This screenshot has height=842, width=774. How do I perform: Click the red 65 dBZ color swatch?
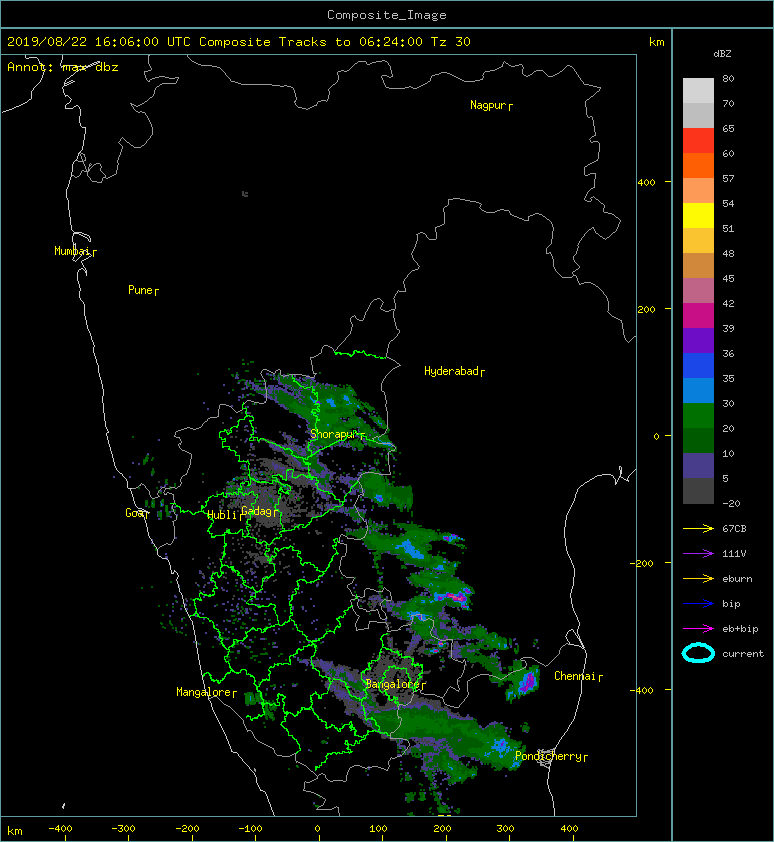tap(698, 140)
